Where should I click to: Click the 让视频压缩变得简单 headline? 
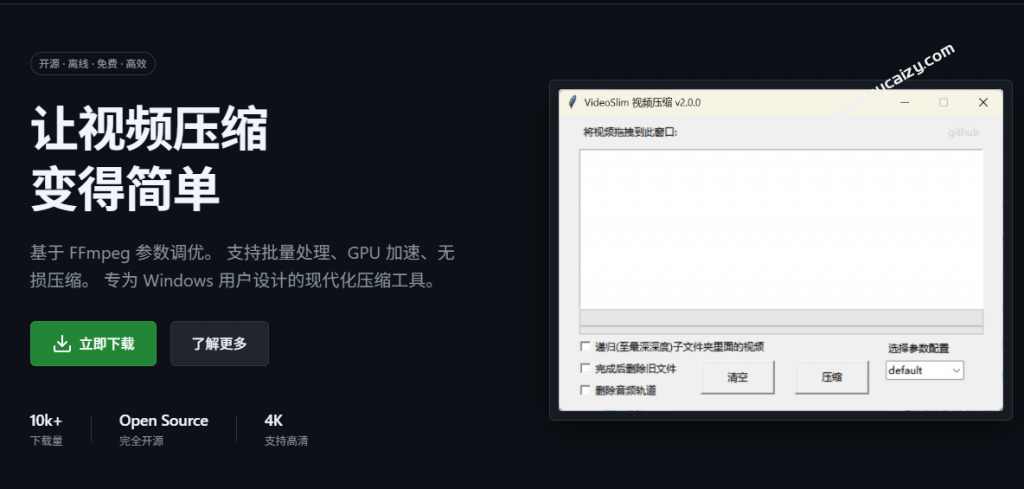click(149, 159)
